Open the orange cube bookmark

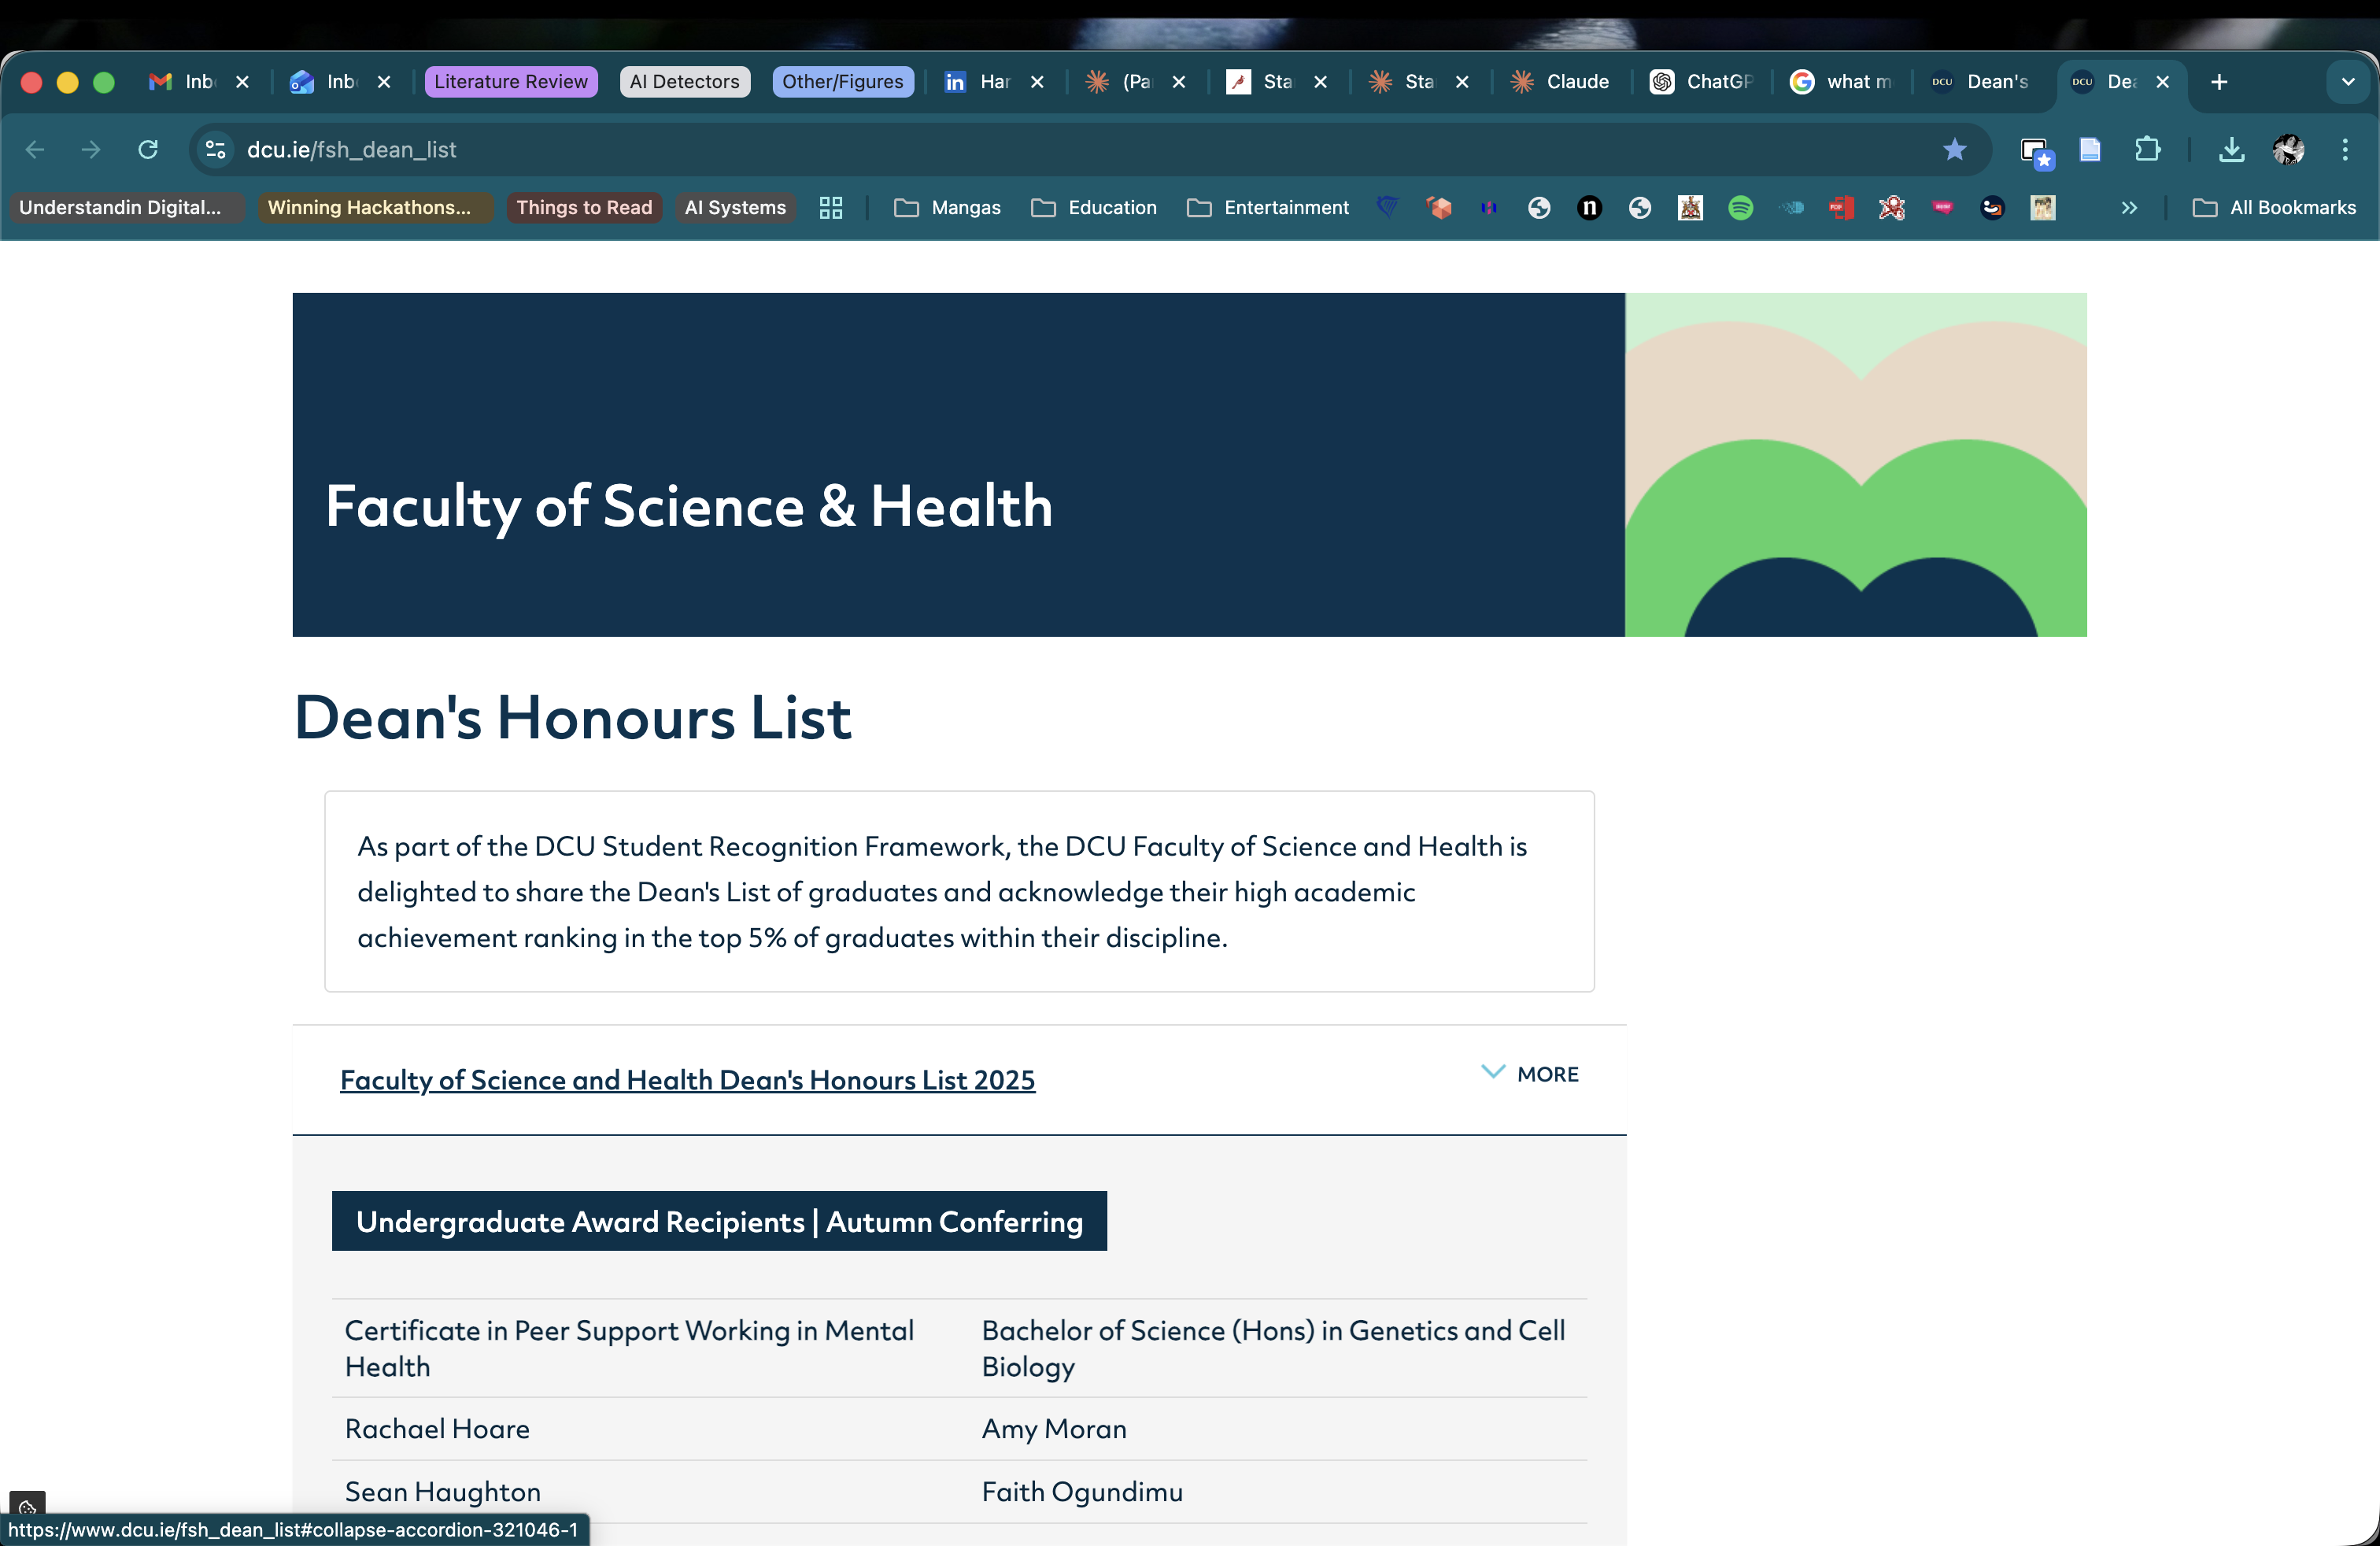(x=1438, y=208)
